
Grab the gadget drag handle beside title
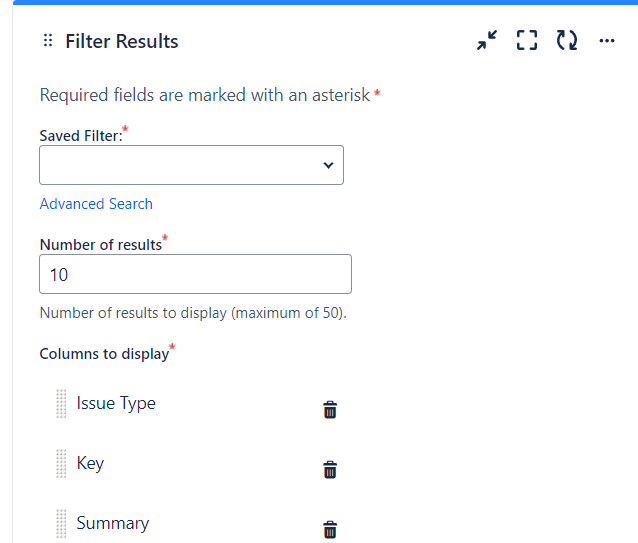point(48,41)
